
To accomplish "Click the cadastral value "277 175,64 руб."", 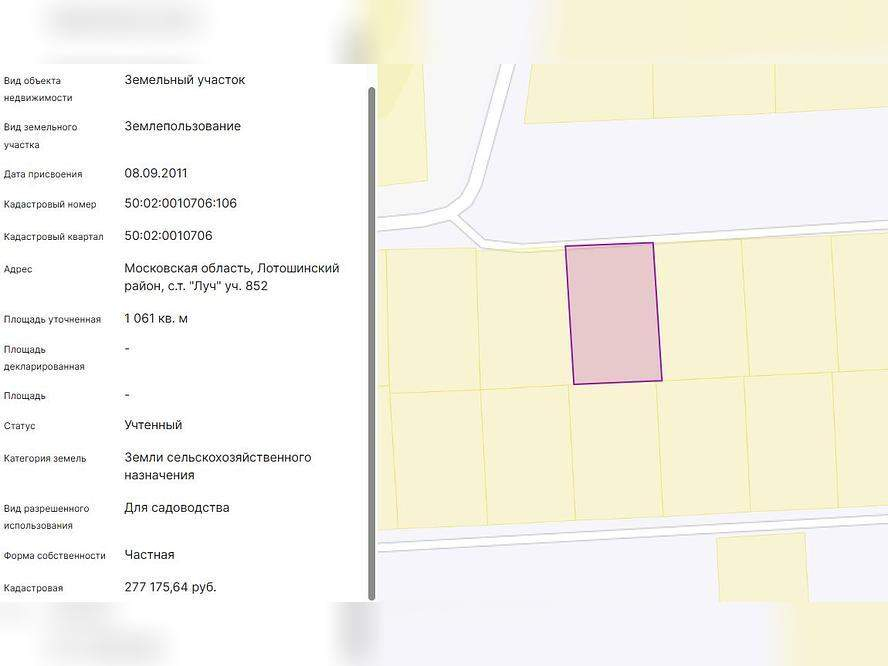I will [170, 587].
